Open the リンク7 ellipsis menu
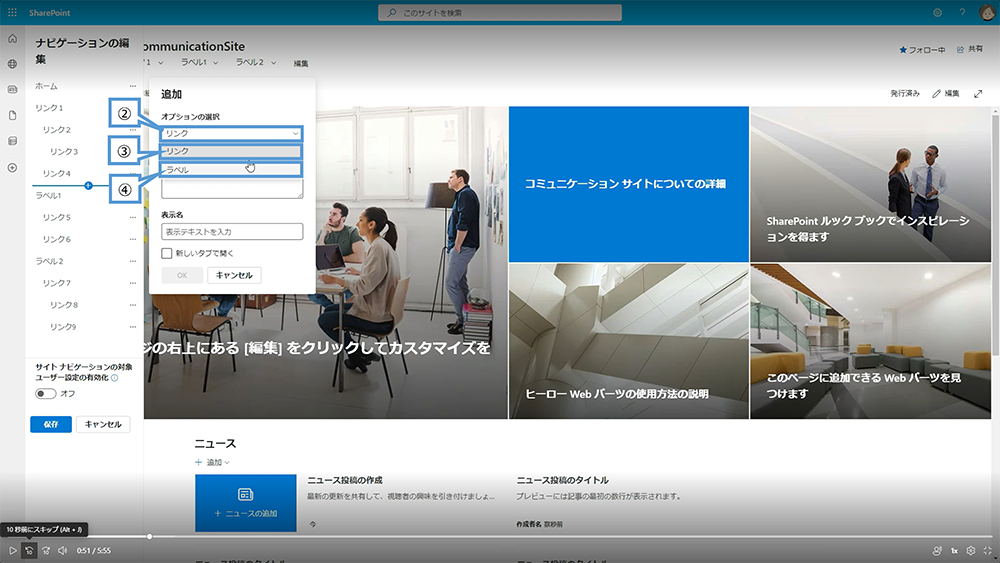The height and width of the screenshot is (563, 1000). point(133,283)
